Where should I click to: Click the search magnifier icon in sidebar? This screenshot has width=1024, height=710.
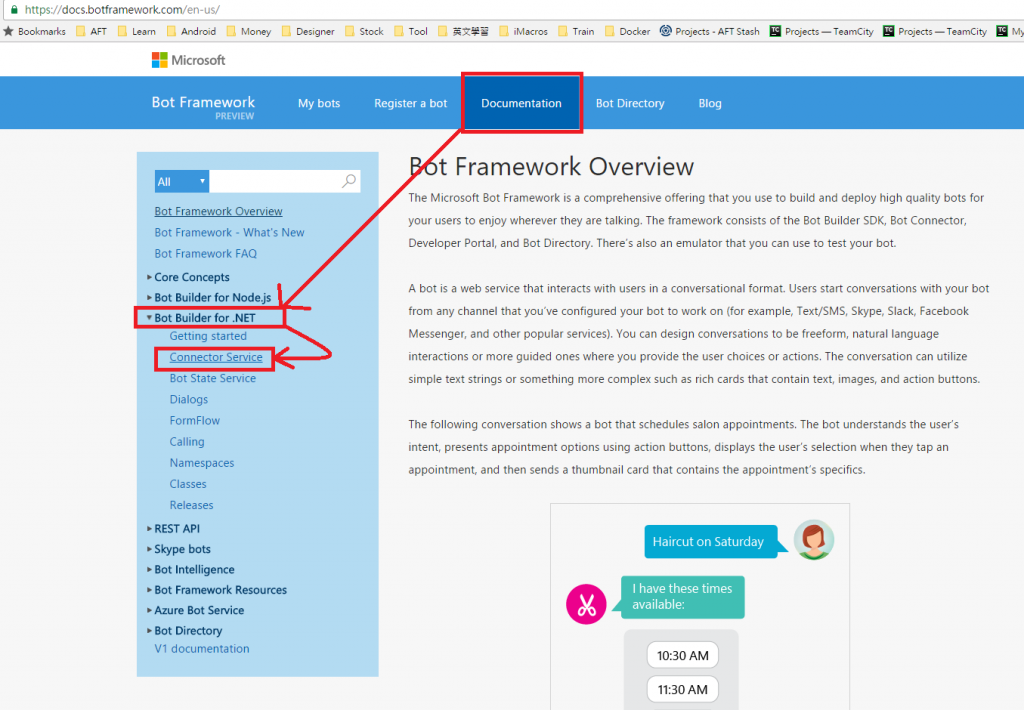click(x=349, y=181)
